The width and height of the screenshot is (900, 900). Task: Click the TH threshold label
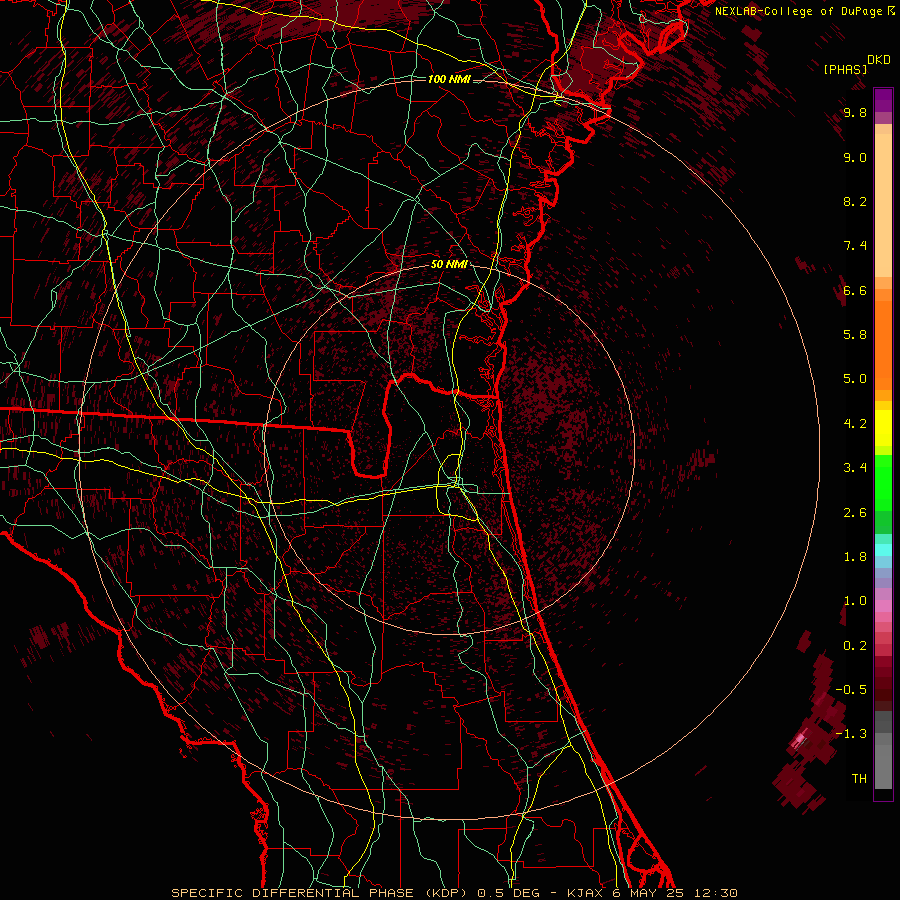click(859, 779)
